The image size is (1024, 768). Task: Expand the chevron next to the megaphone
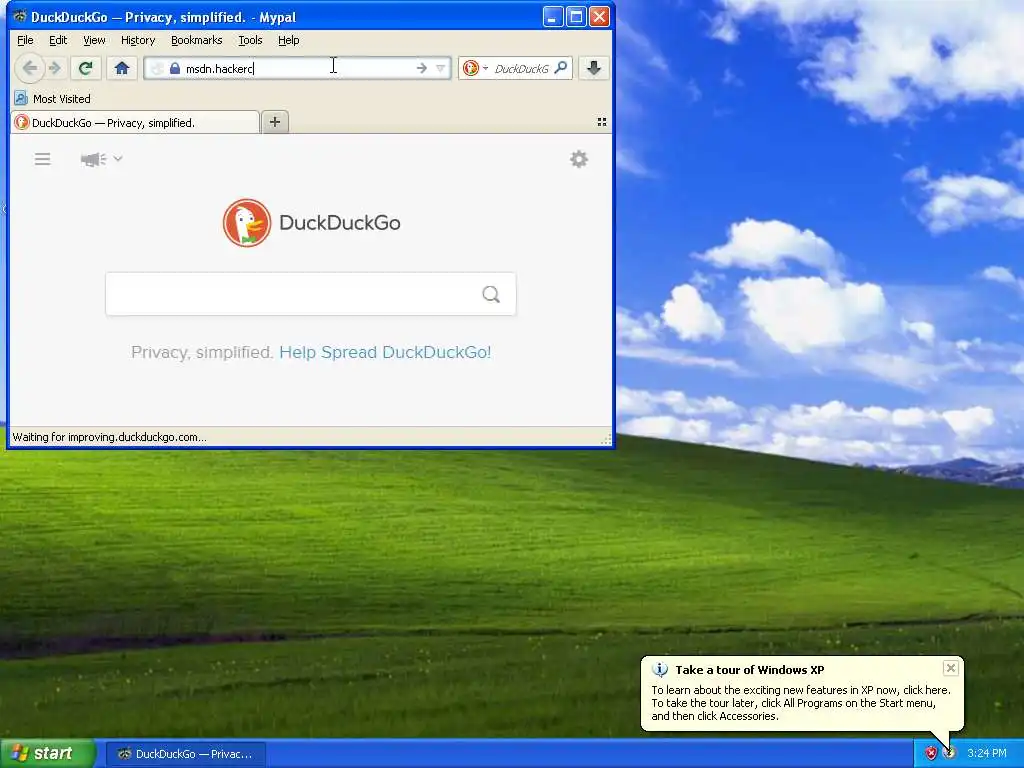point(118,159)
